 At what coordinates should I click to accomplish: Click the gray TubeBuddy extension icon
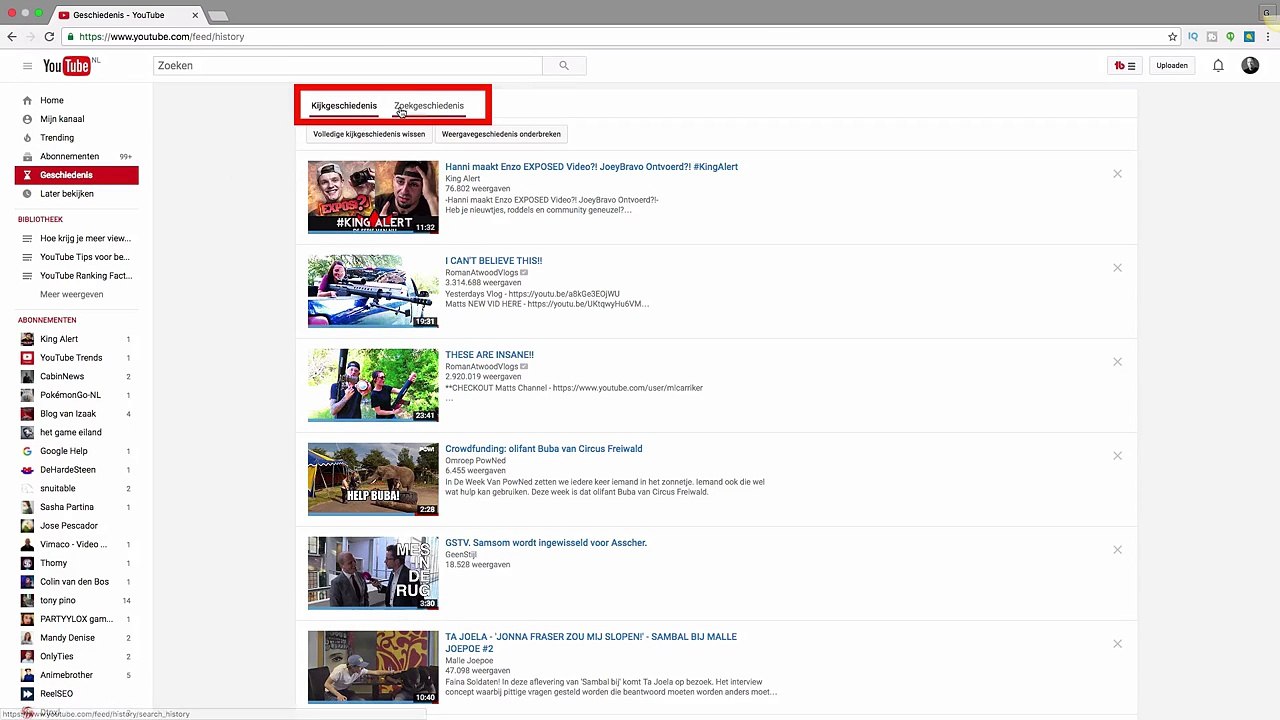[x=1212, y=37]
